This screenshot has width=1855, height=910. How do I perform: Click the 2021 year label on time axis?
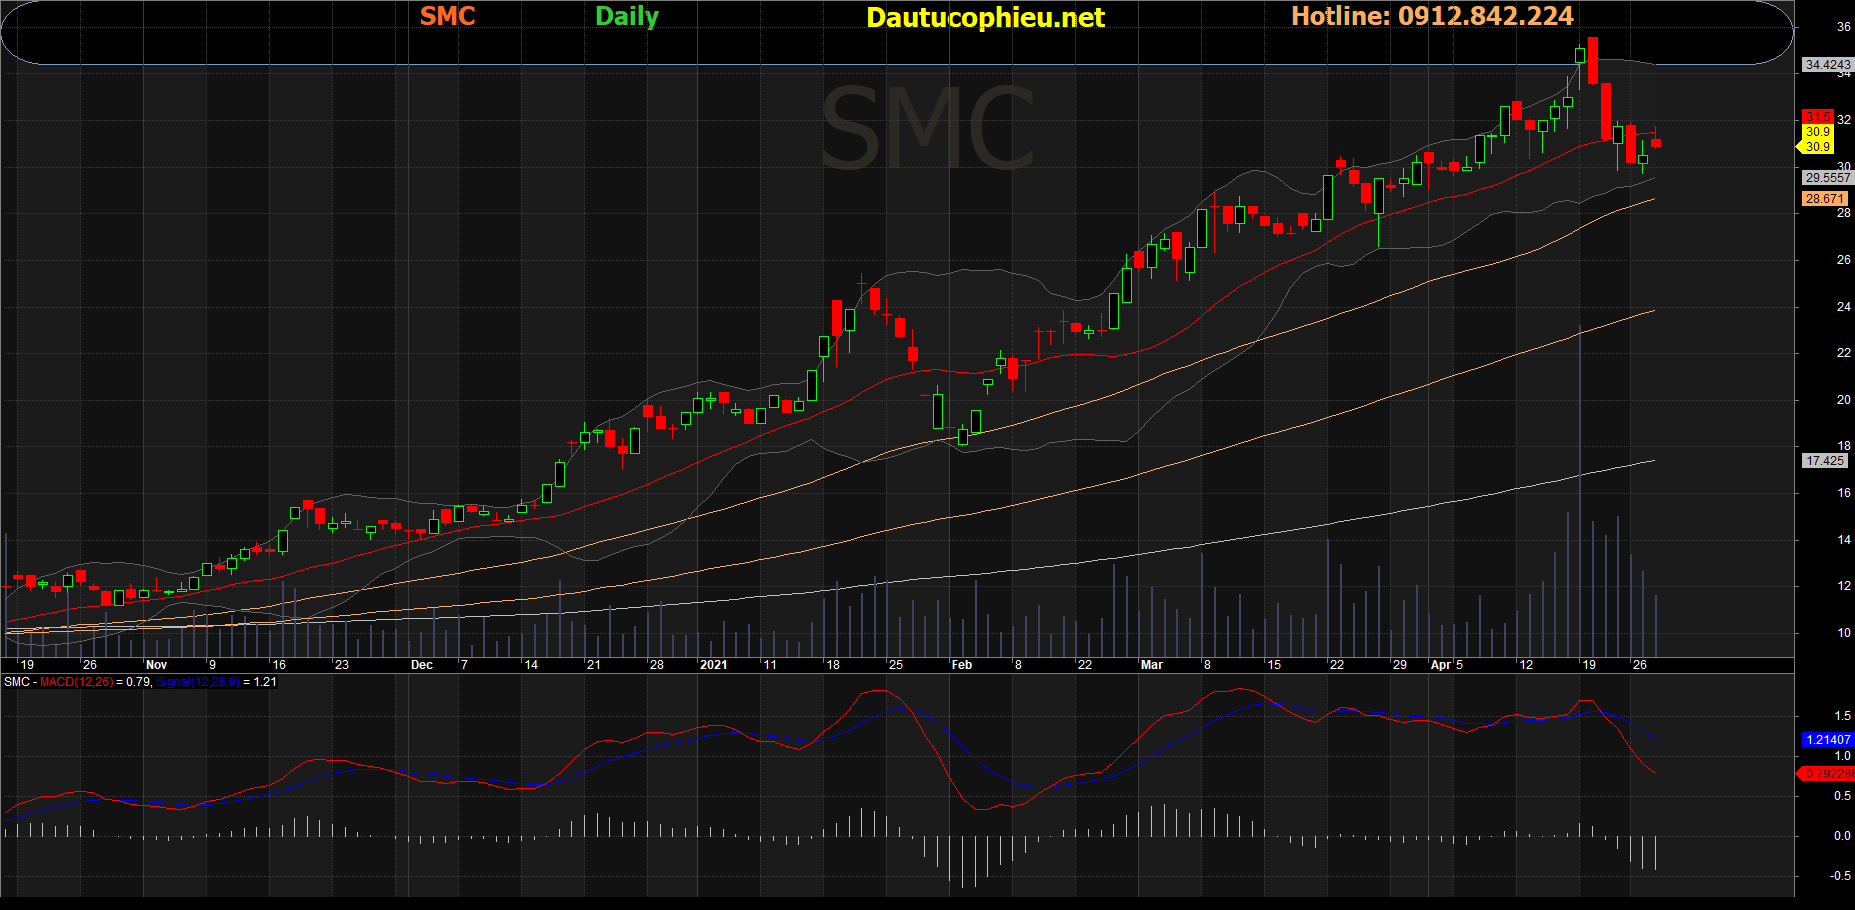(714, 665)
